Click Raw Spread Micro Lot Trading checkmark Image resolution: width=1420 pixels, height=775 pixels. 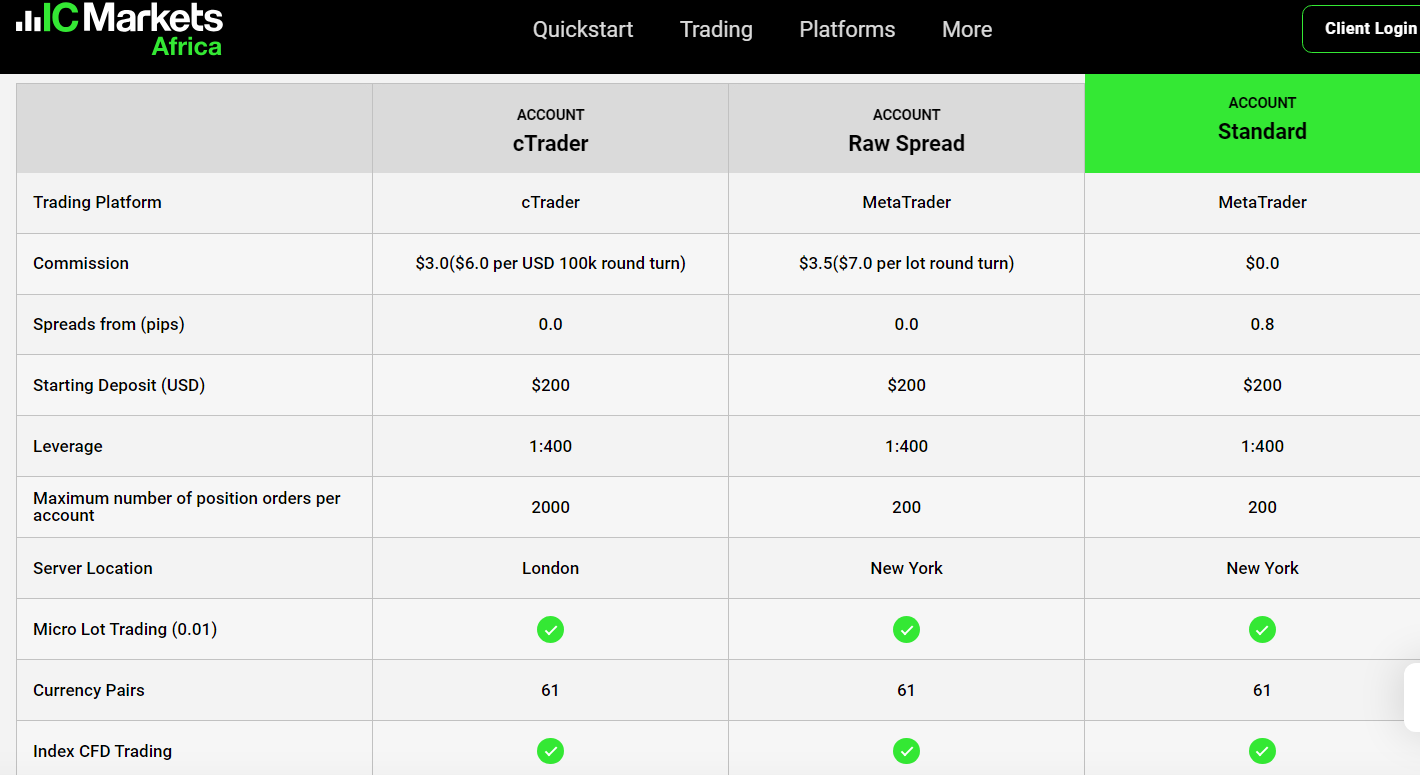point(906,629)
